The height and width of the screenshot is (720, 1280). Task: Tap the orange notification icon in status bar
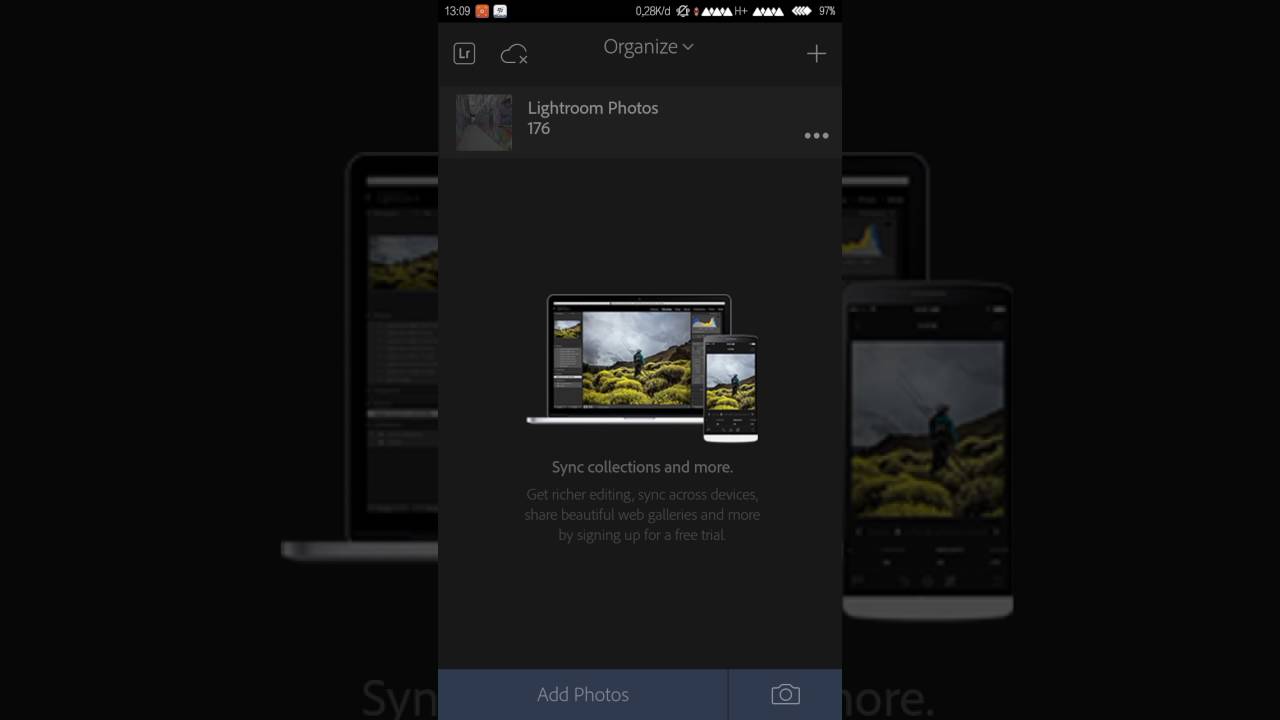point(482,11)
